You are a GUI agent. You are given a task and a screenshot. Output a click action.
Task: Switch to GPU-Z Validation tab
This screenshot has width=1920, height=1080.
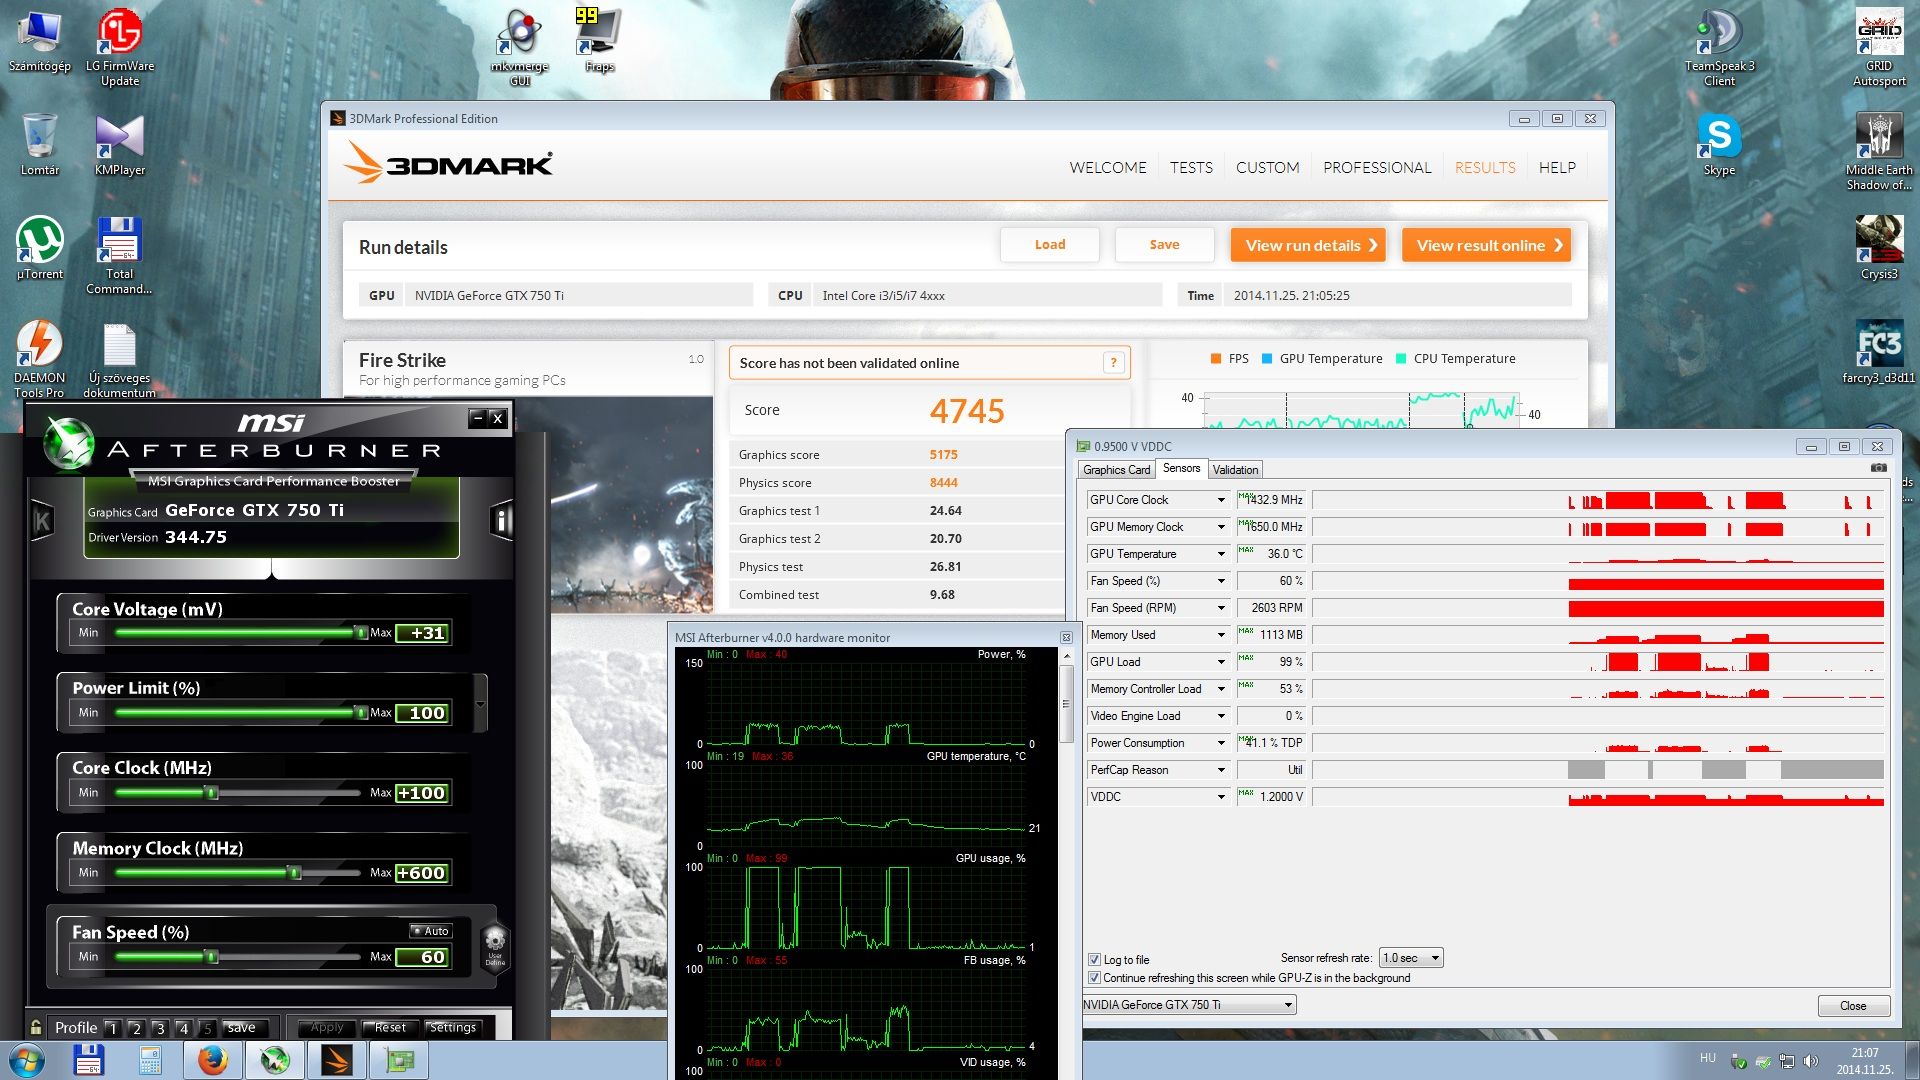pos(1235,470)
